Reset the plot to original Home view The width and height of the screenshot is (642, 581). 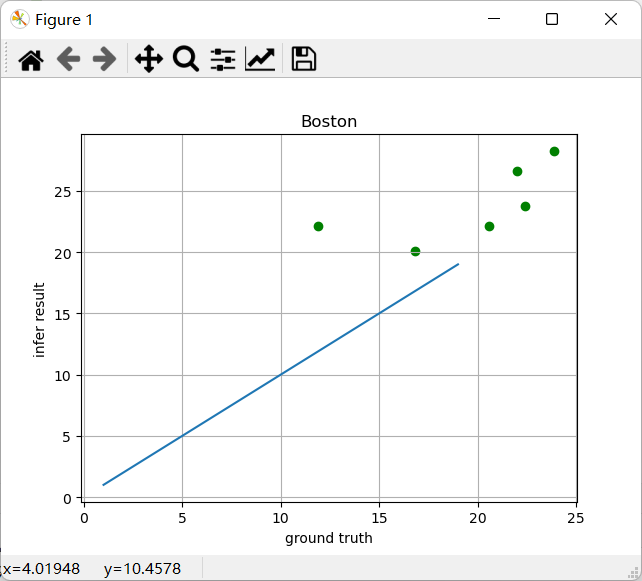pyautogui.click(x=31, y=60)
